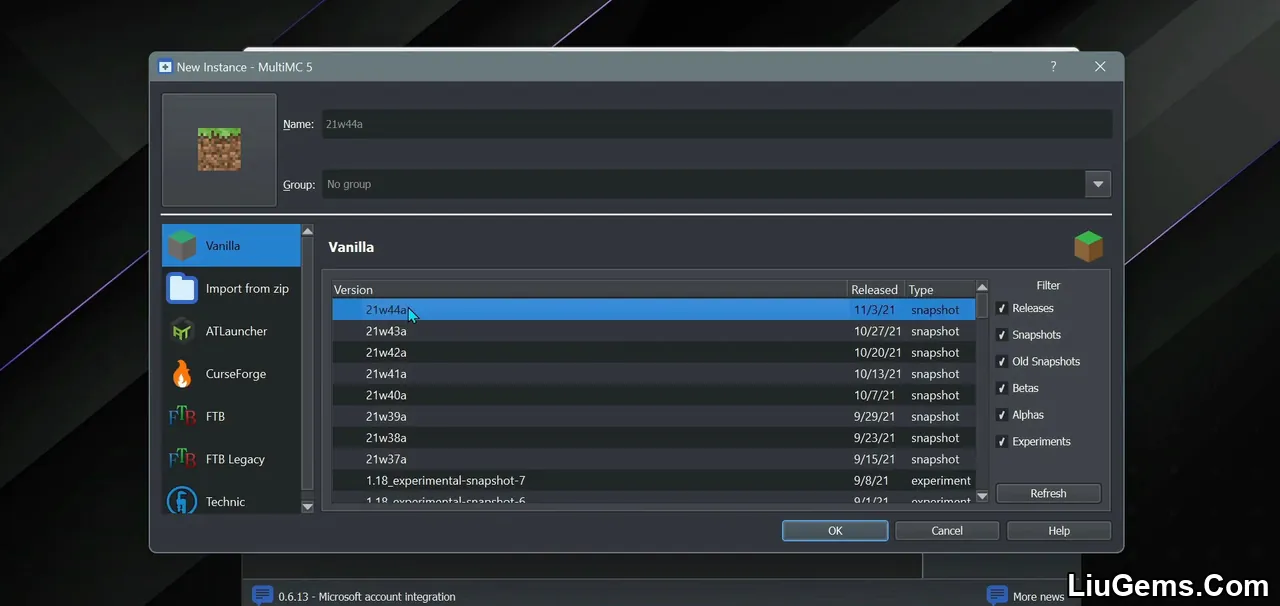This screenshot has width=1280, height=606.
Task: Sort by the Version column header
Action: [x=590, y=290]
